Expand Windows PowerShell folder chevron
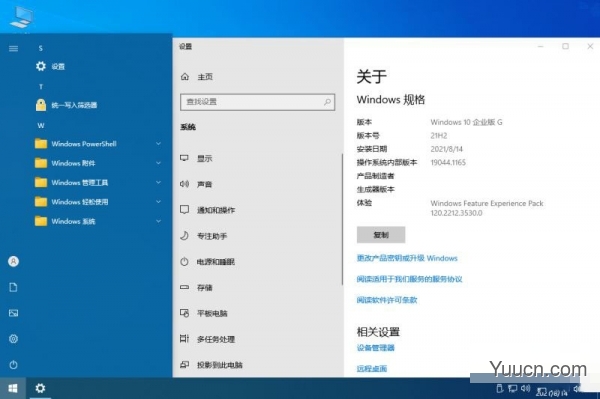The width and height of the screenshot is (600, 399). point(158,144)
